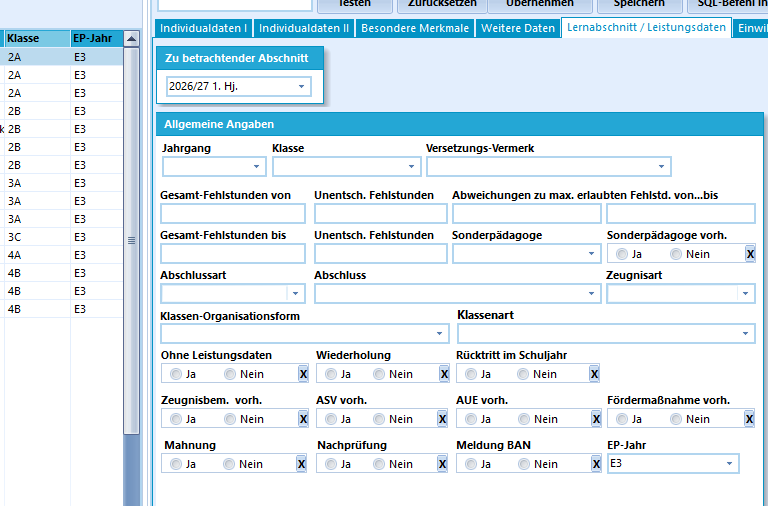Reset the Wiederholung radio with X

point(444,374)
